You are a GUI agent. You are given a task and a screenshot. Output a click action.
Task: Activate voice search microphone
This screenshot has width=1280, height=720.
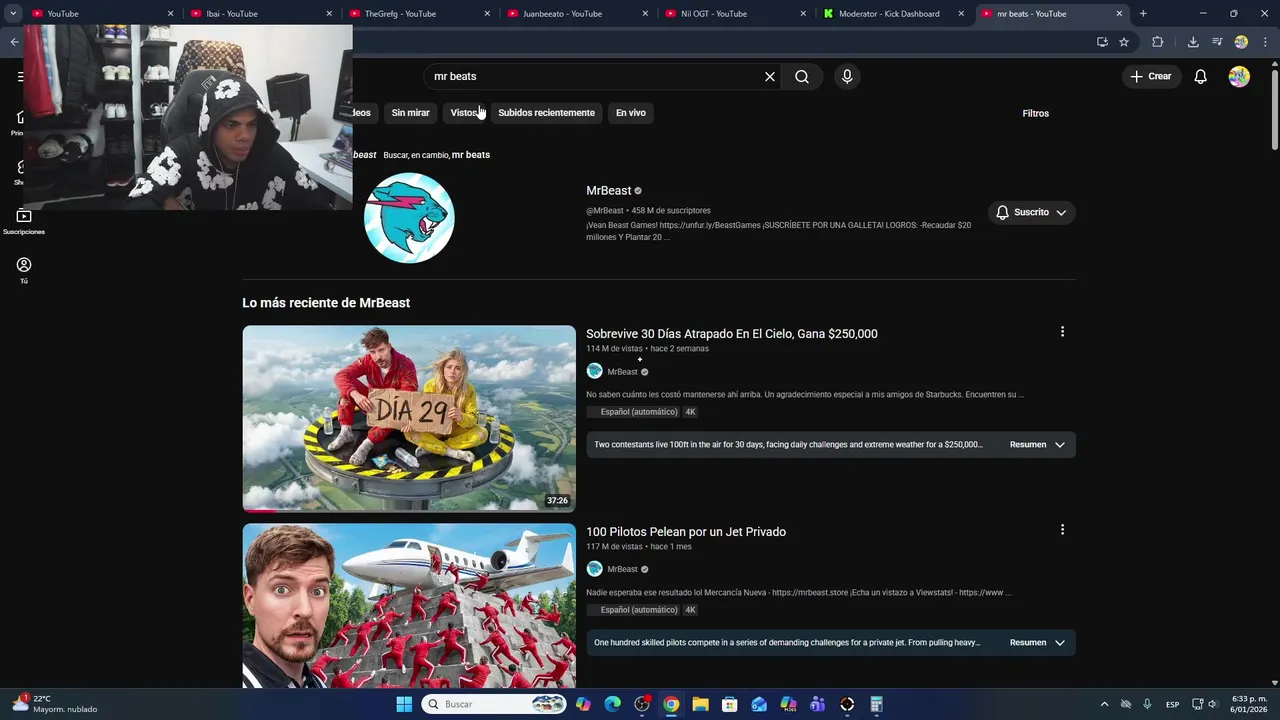coord(847,77)
